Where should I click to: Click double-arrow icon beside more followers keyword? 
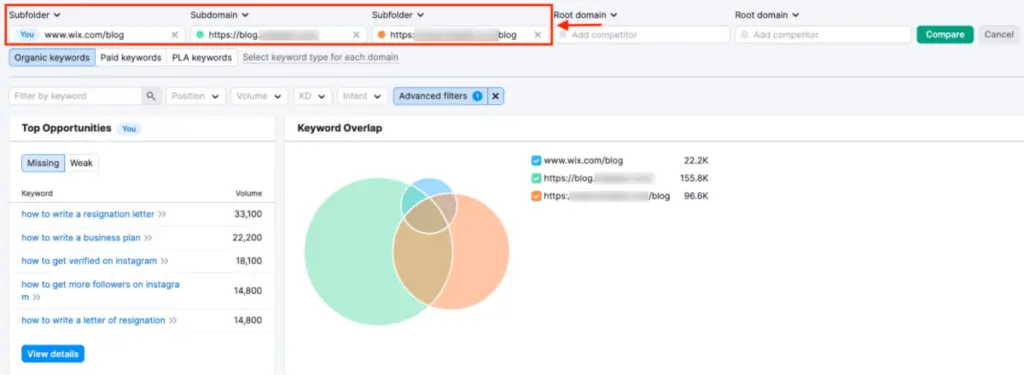[x=37, y=297]
